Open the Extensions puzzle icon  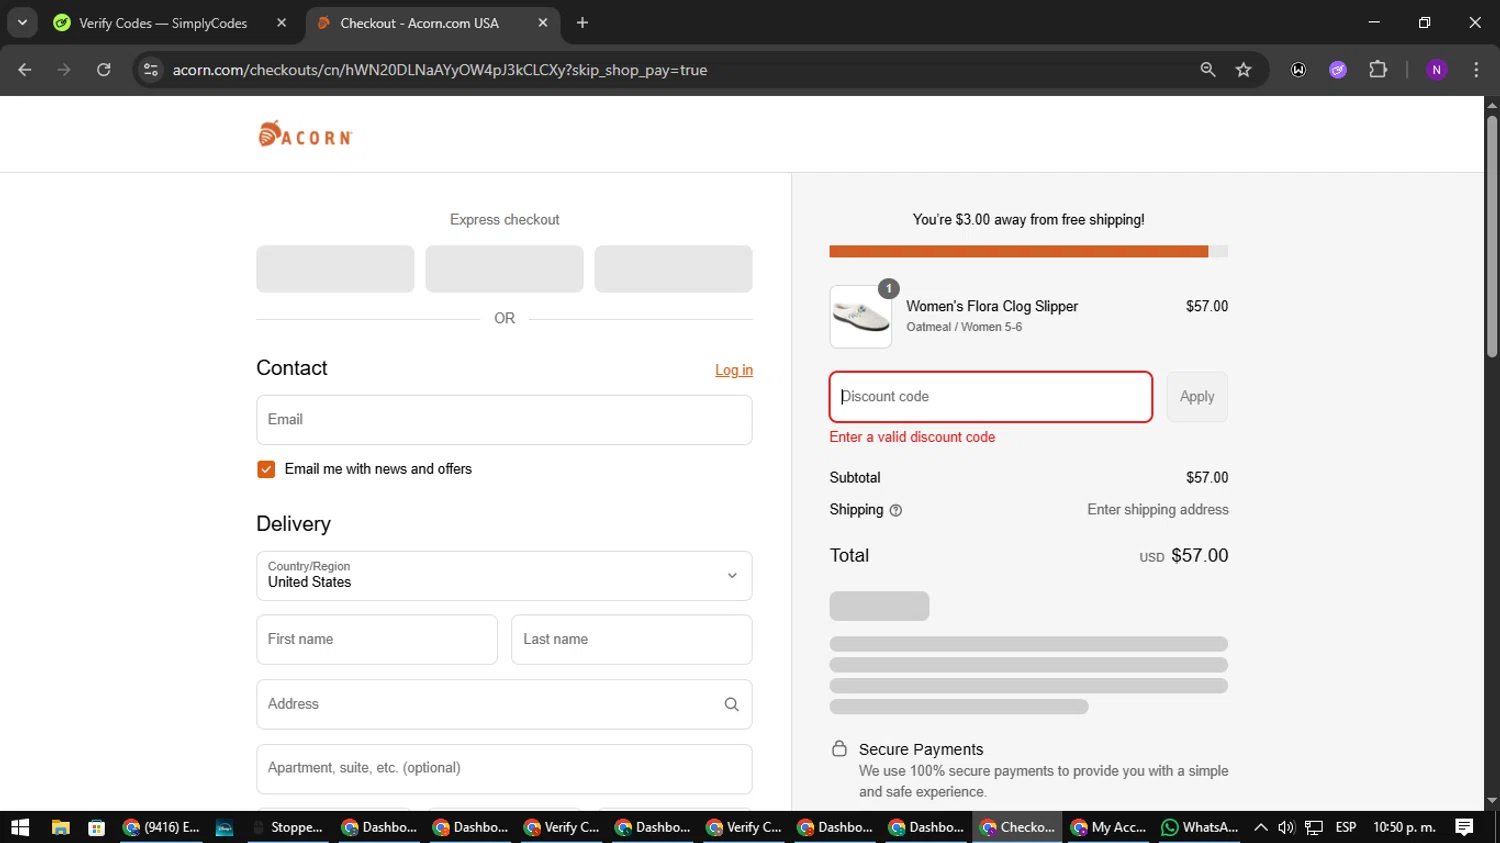[x=1378, y=70]
